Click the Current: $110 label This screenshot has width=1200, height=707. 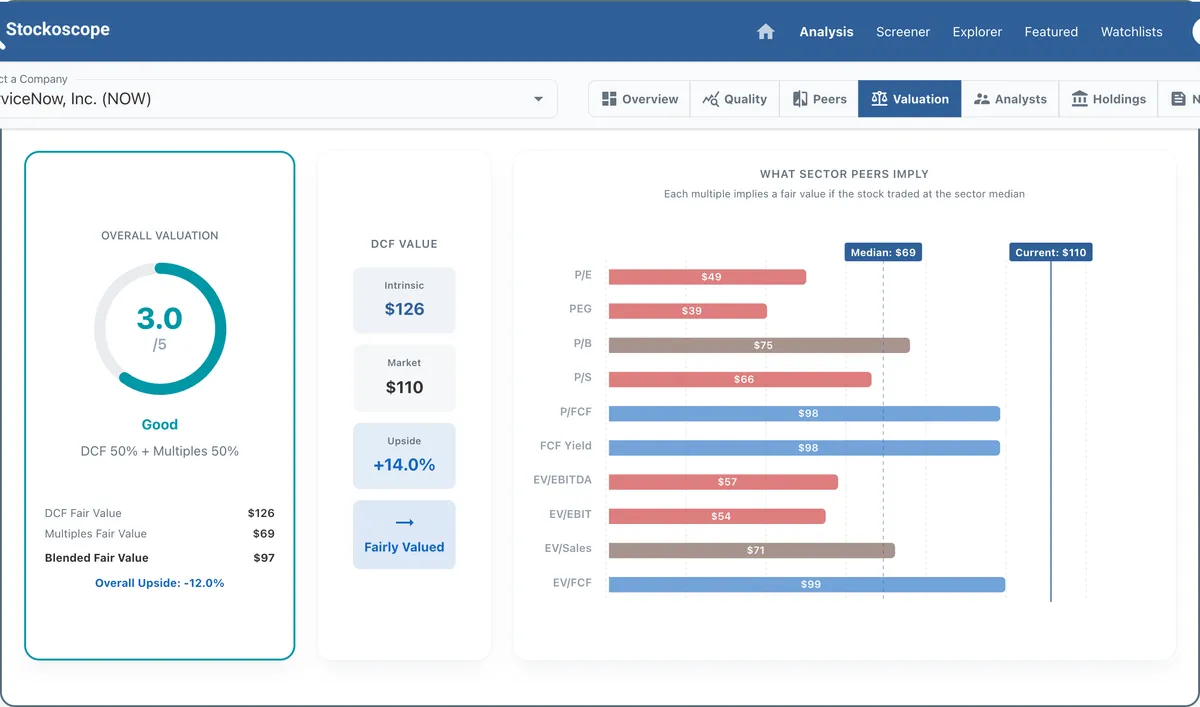click(1051, 253)
